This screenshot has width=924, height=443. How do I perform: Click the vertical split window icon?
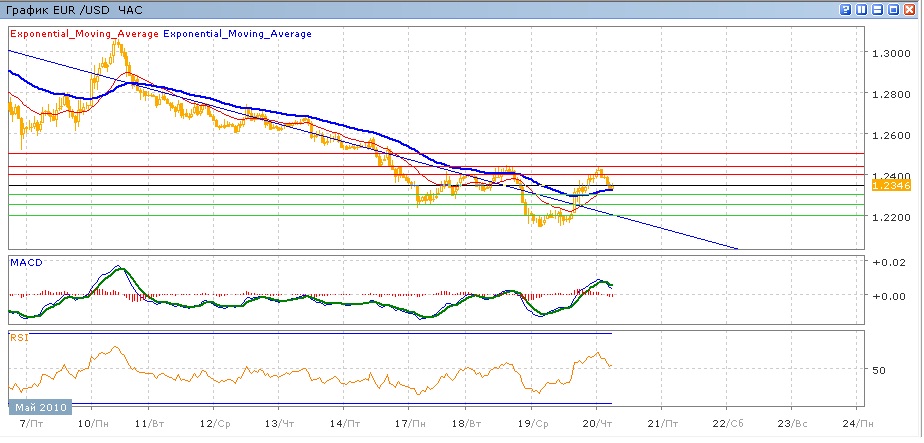[863, 10]
